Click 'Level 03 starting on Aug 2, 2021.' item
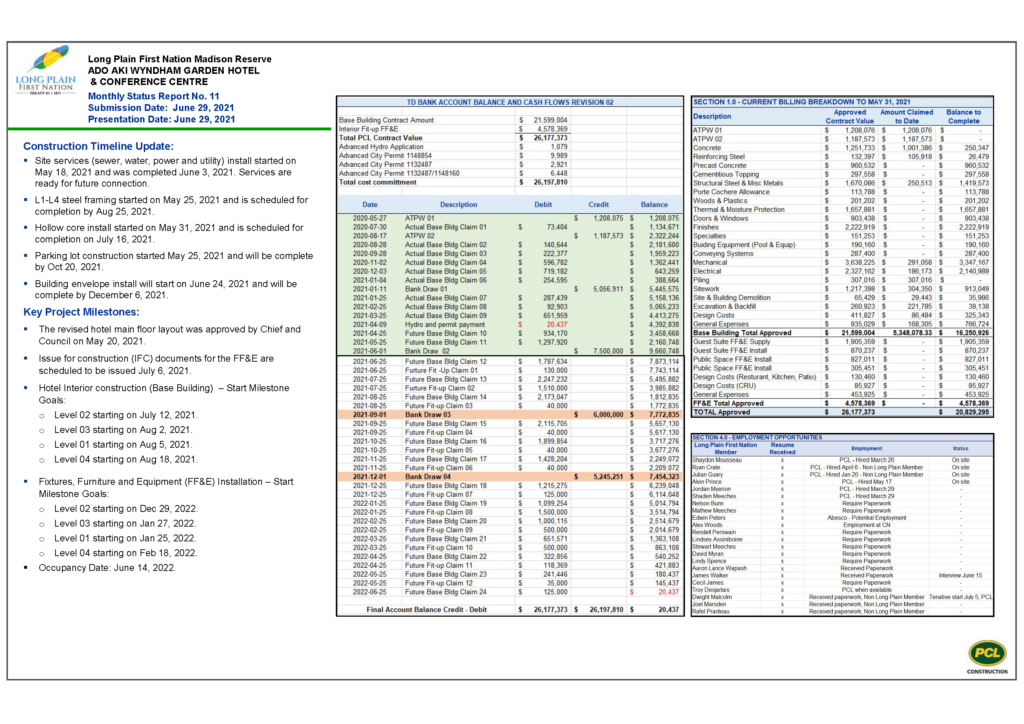The height and width of the screenshot is (724, 1024). pyautogui.click(x=123, y=430)
